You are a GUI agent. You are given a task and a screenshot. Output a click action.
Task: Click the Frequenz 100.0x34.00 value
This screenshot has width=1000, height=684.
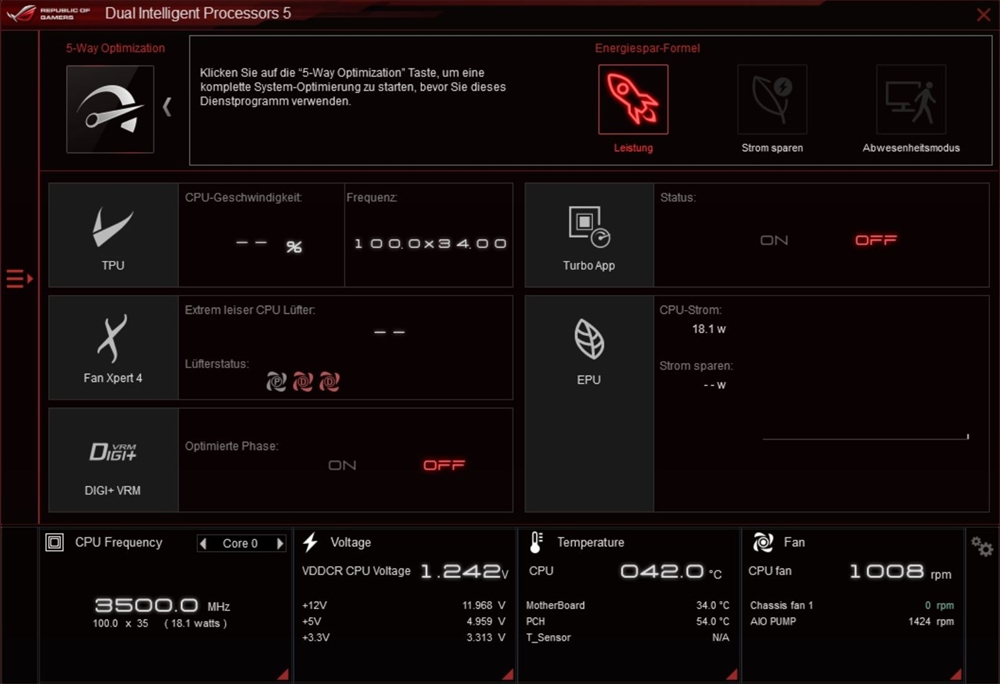430,244
